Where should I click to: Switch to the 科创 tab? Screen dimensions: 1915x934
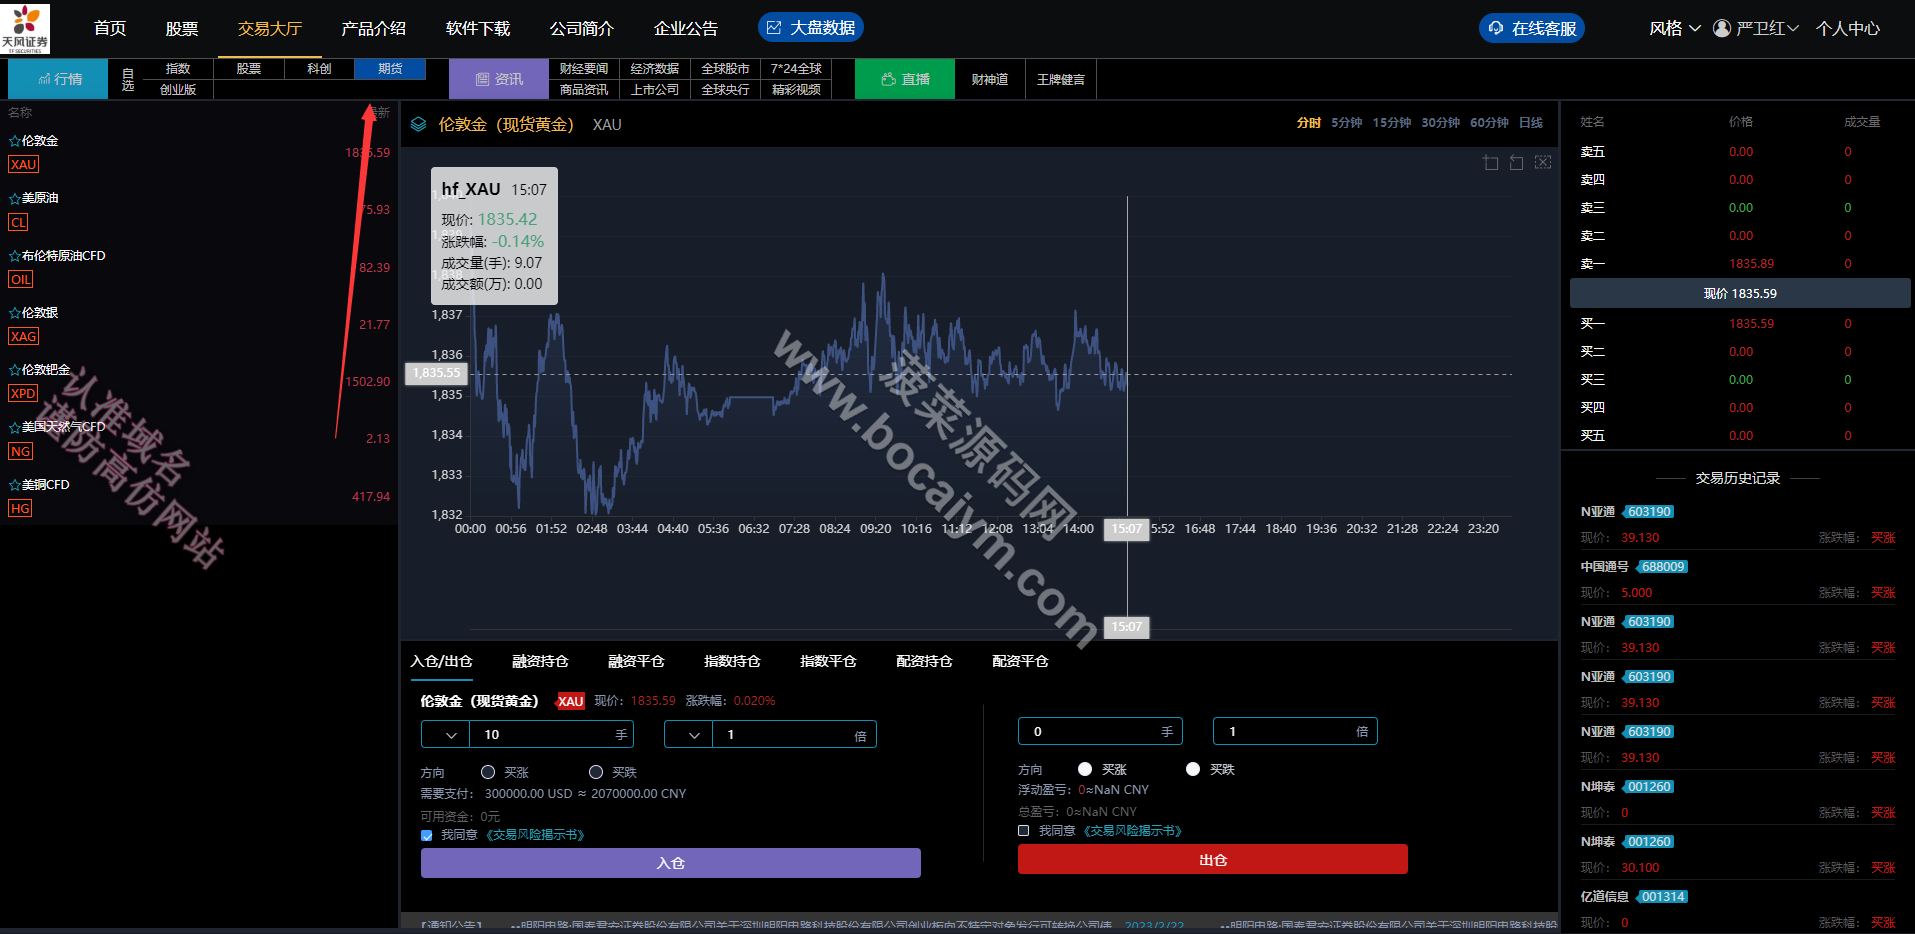pos(319,69)
